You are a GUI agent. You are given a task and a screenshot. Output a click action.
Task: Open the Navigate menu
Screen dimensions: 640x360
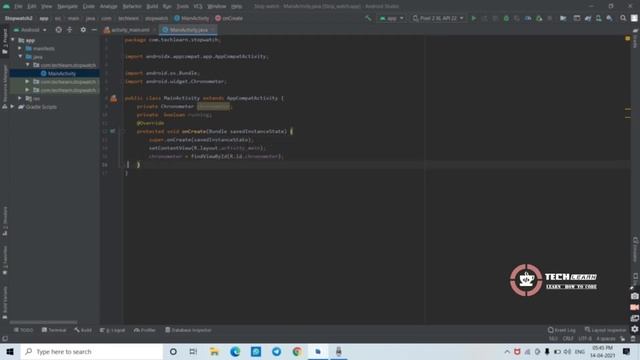67,7
